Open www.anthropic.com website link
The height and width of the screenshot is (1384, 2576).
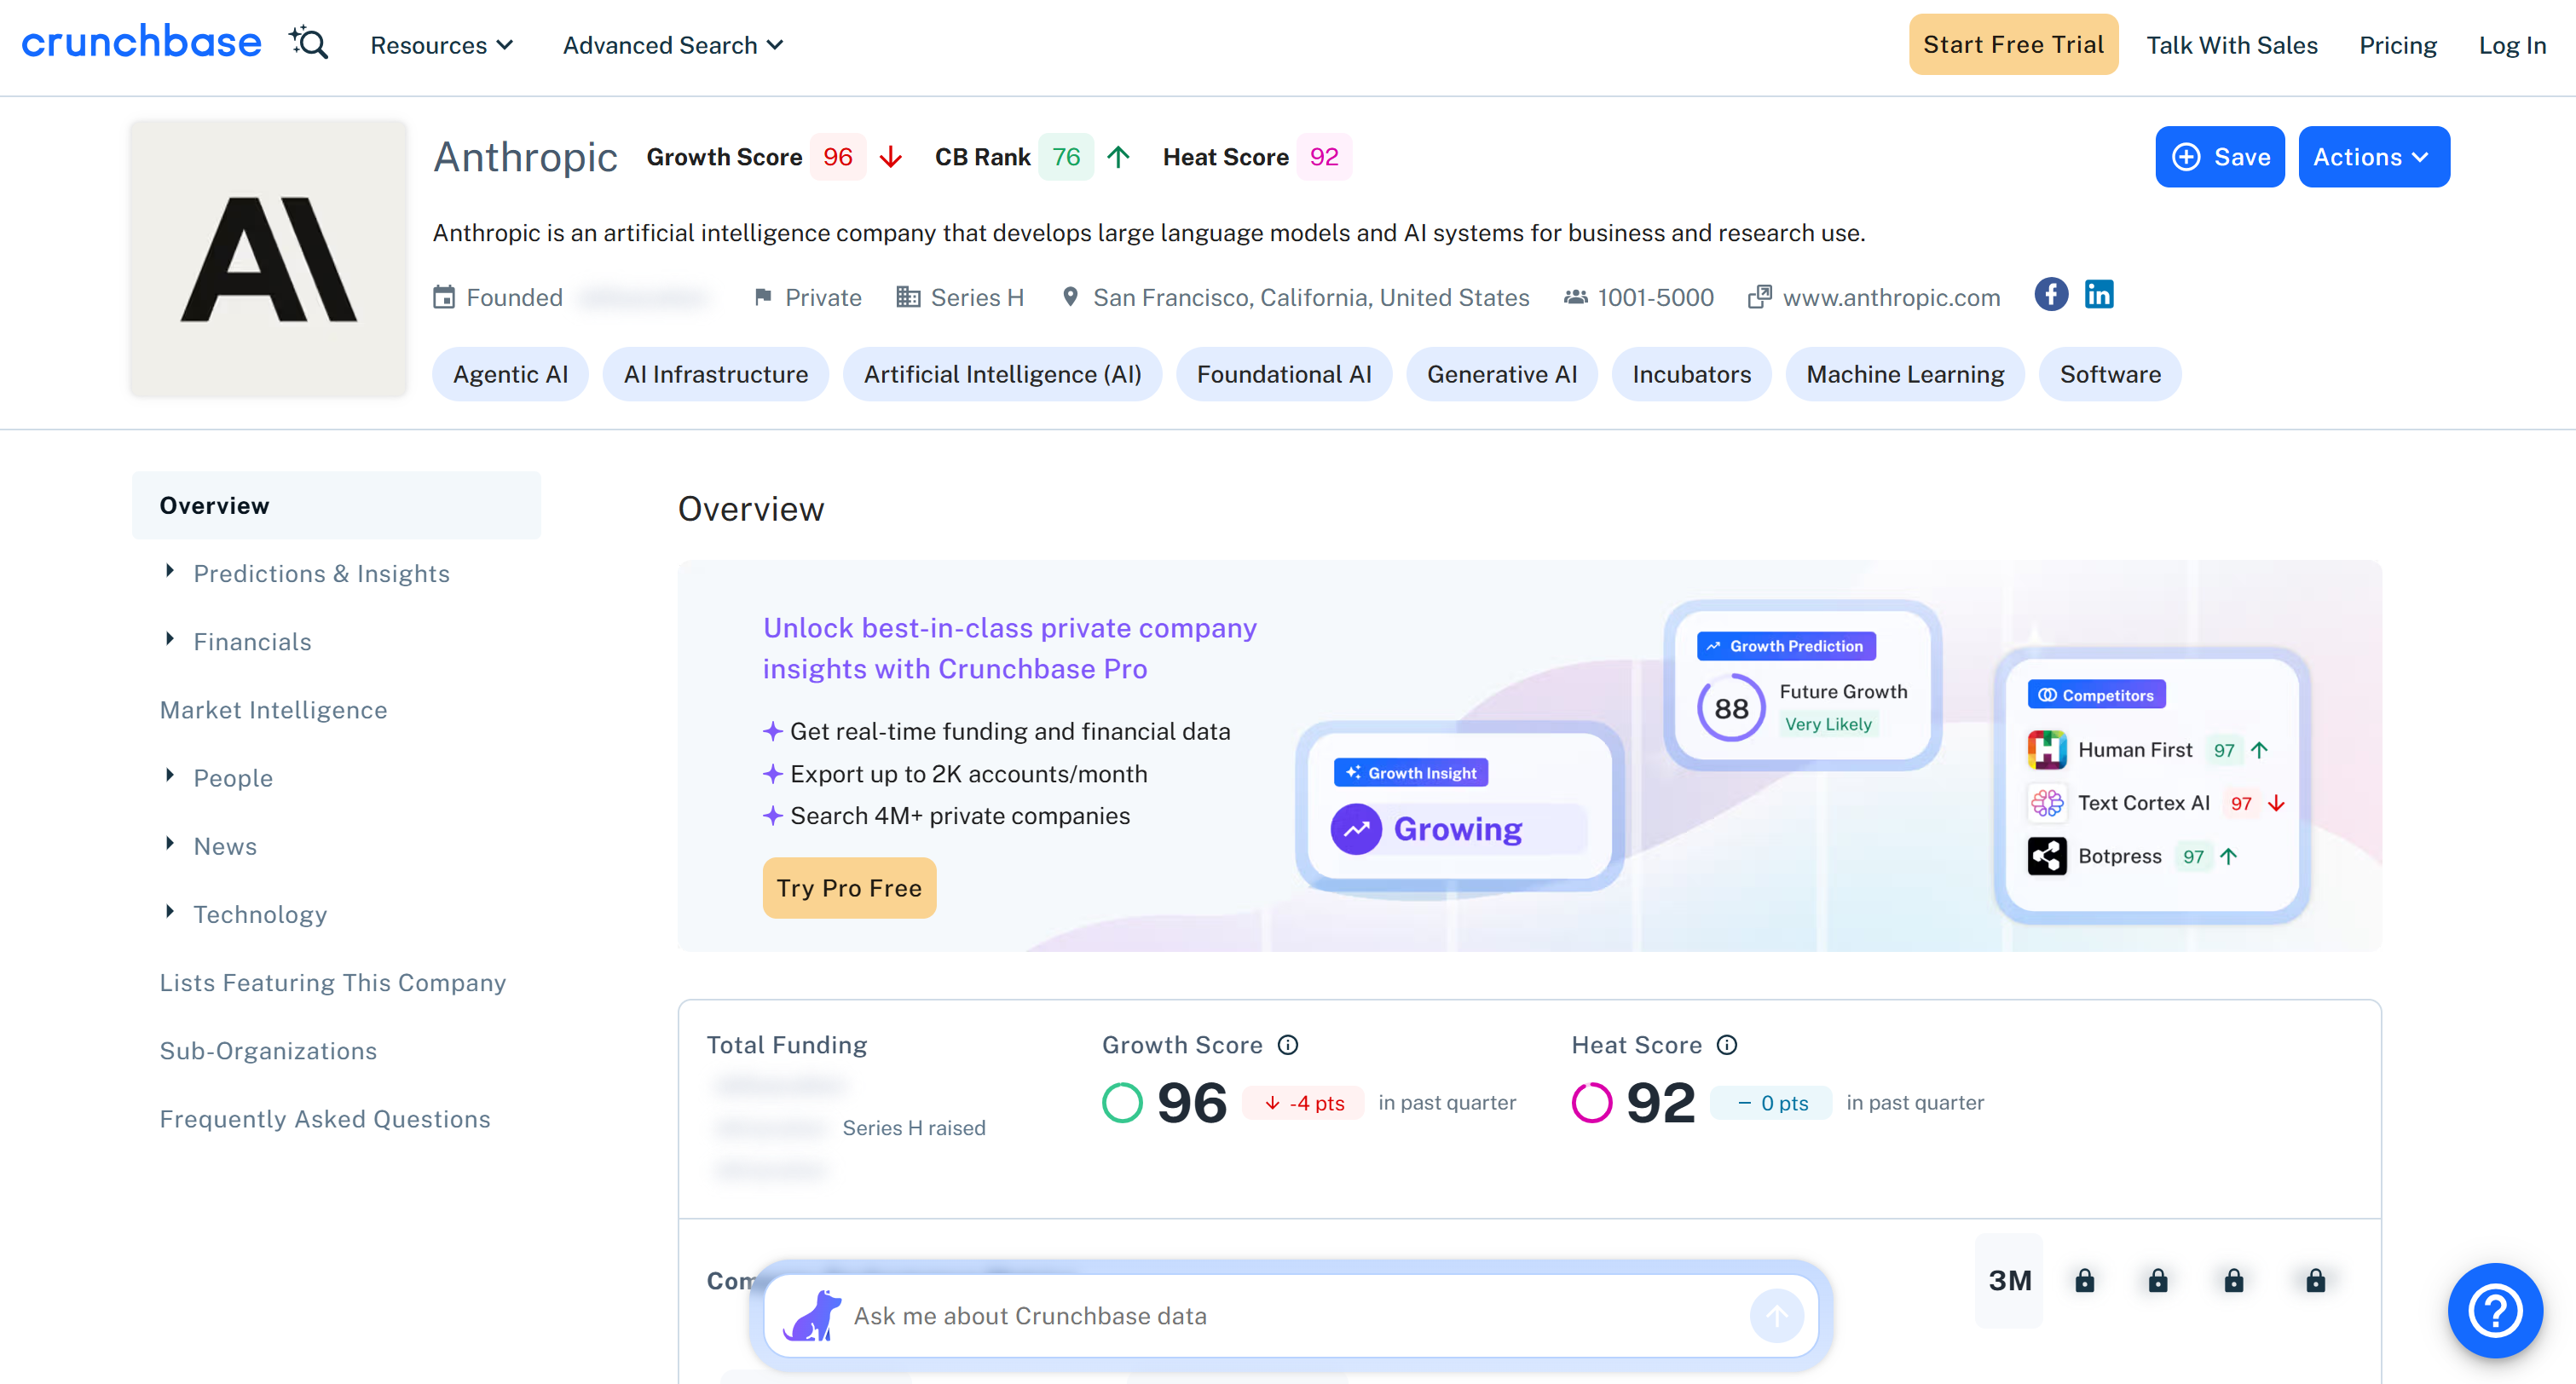[x=1891, y=298]
